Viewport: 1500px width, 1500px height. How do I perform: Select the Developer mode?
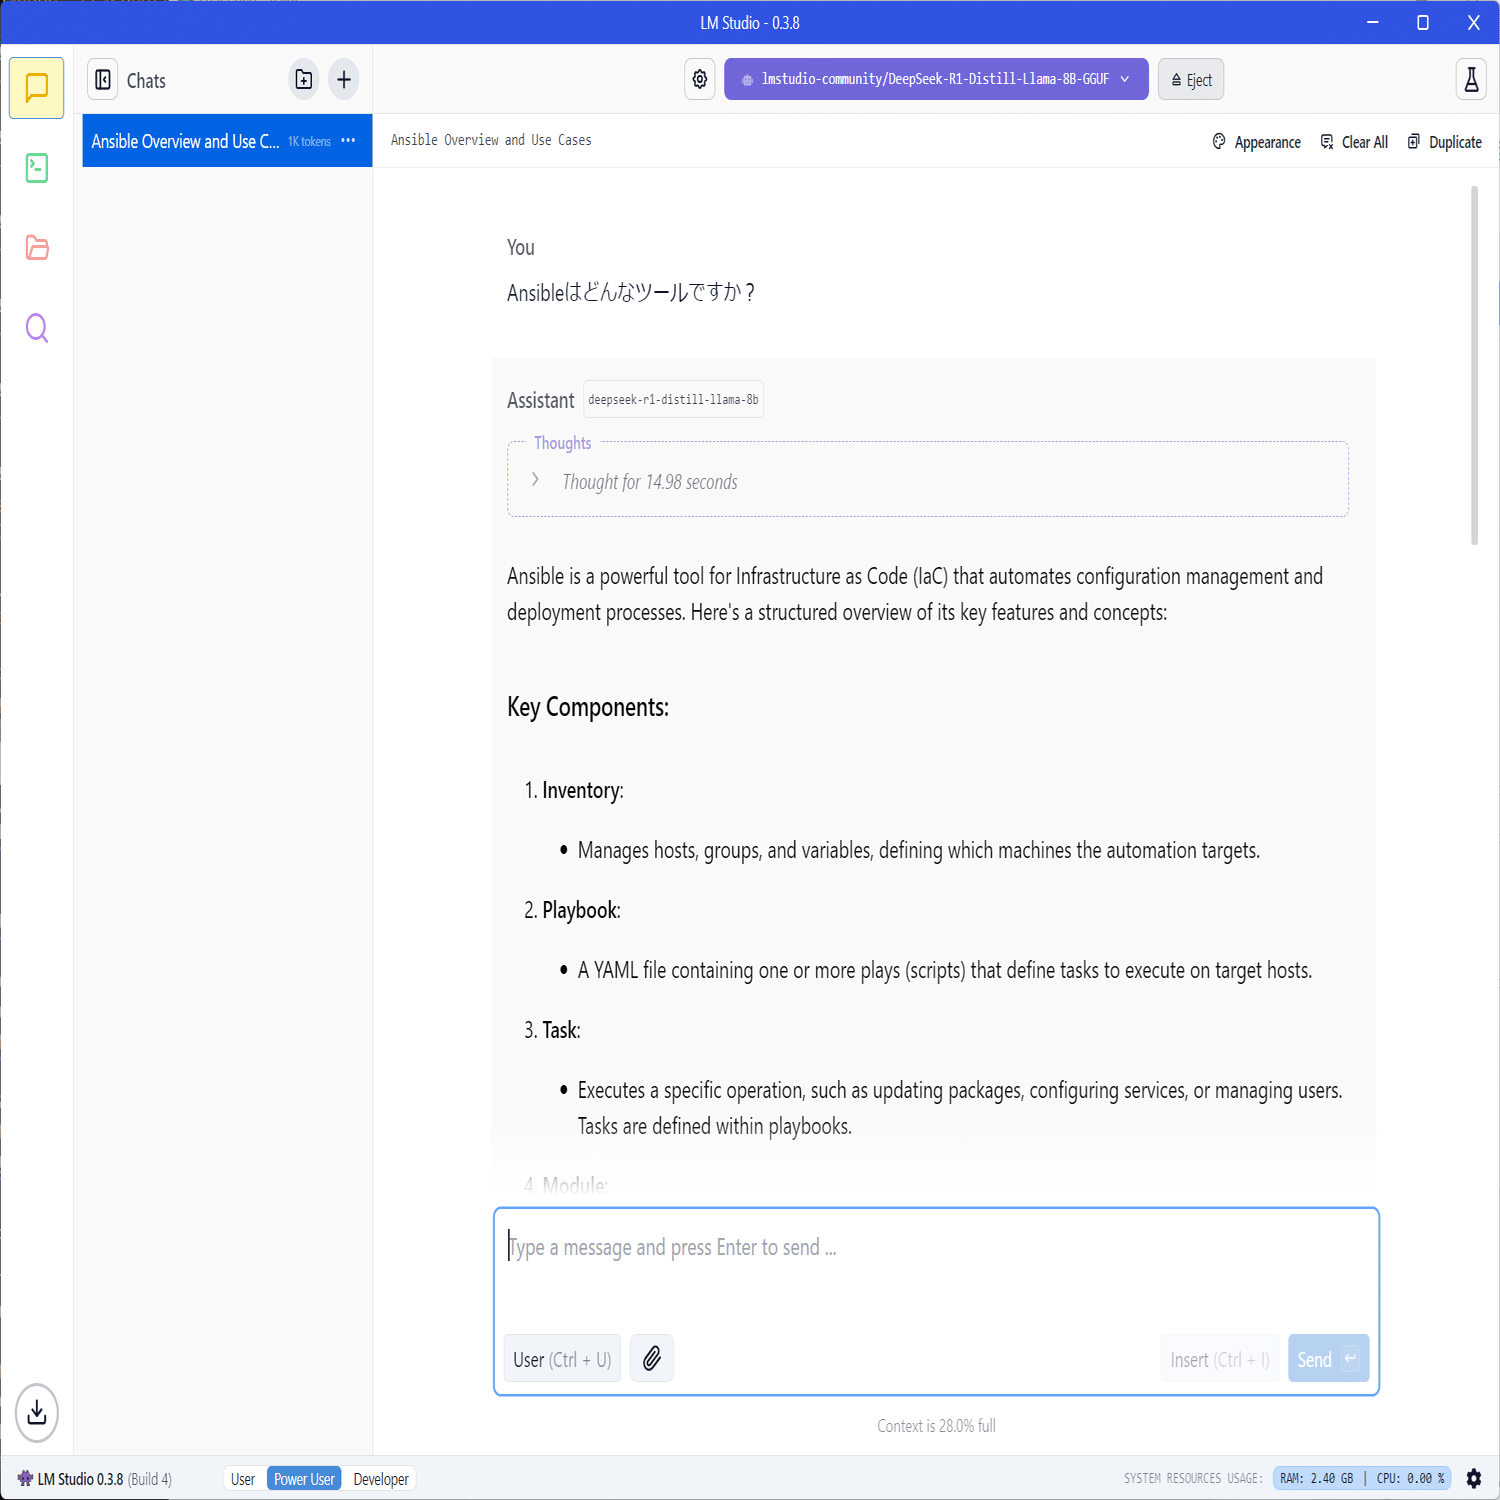click(x=381, y=1479)
